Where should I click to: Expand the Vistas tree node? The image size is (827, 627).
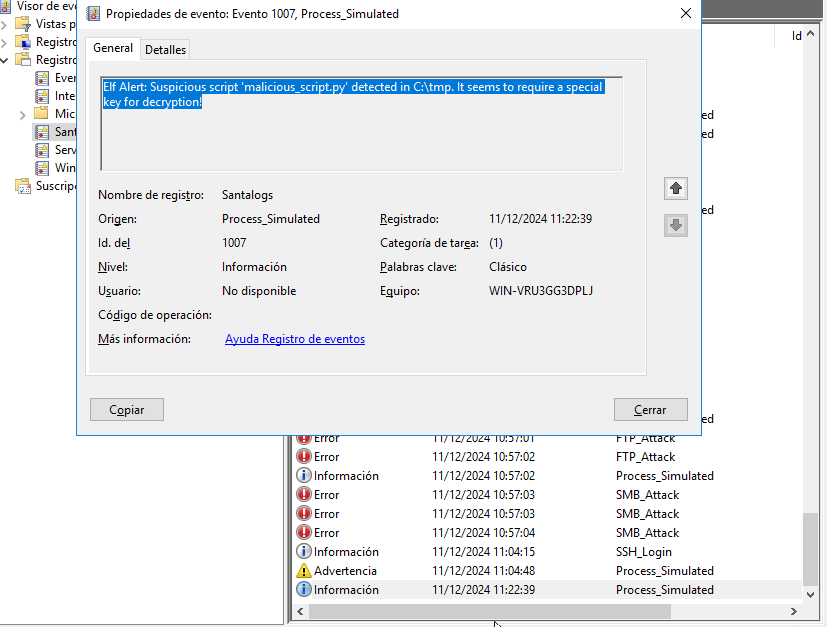[4, 24]
